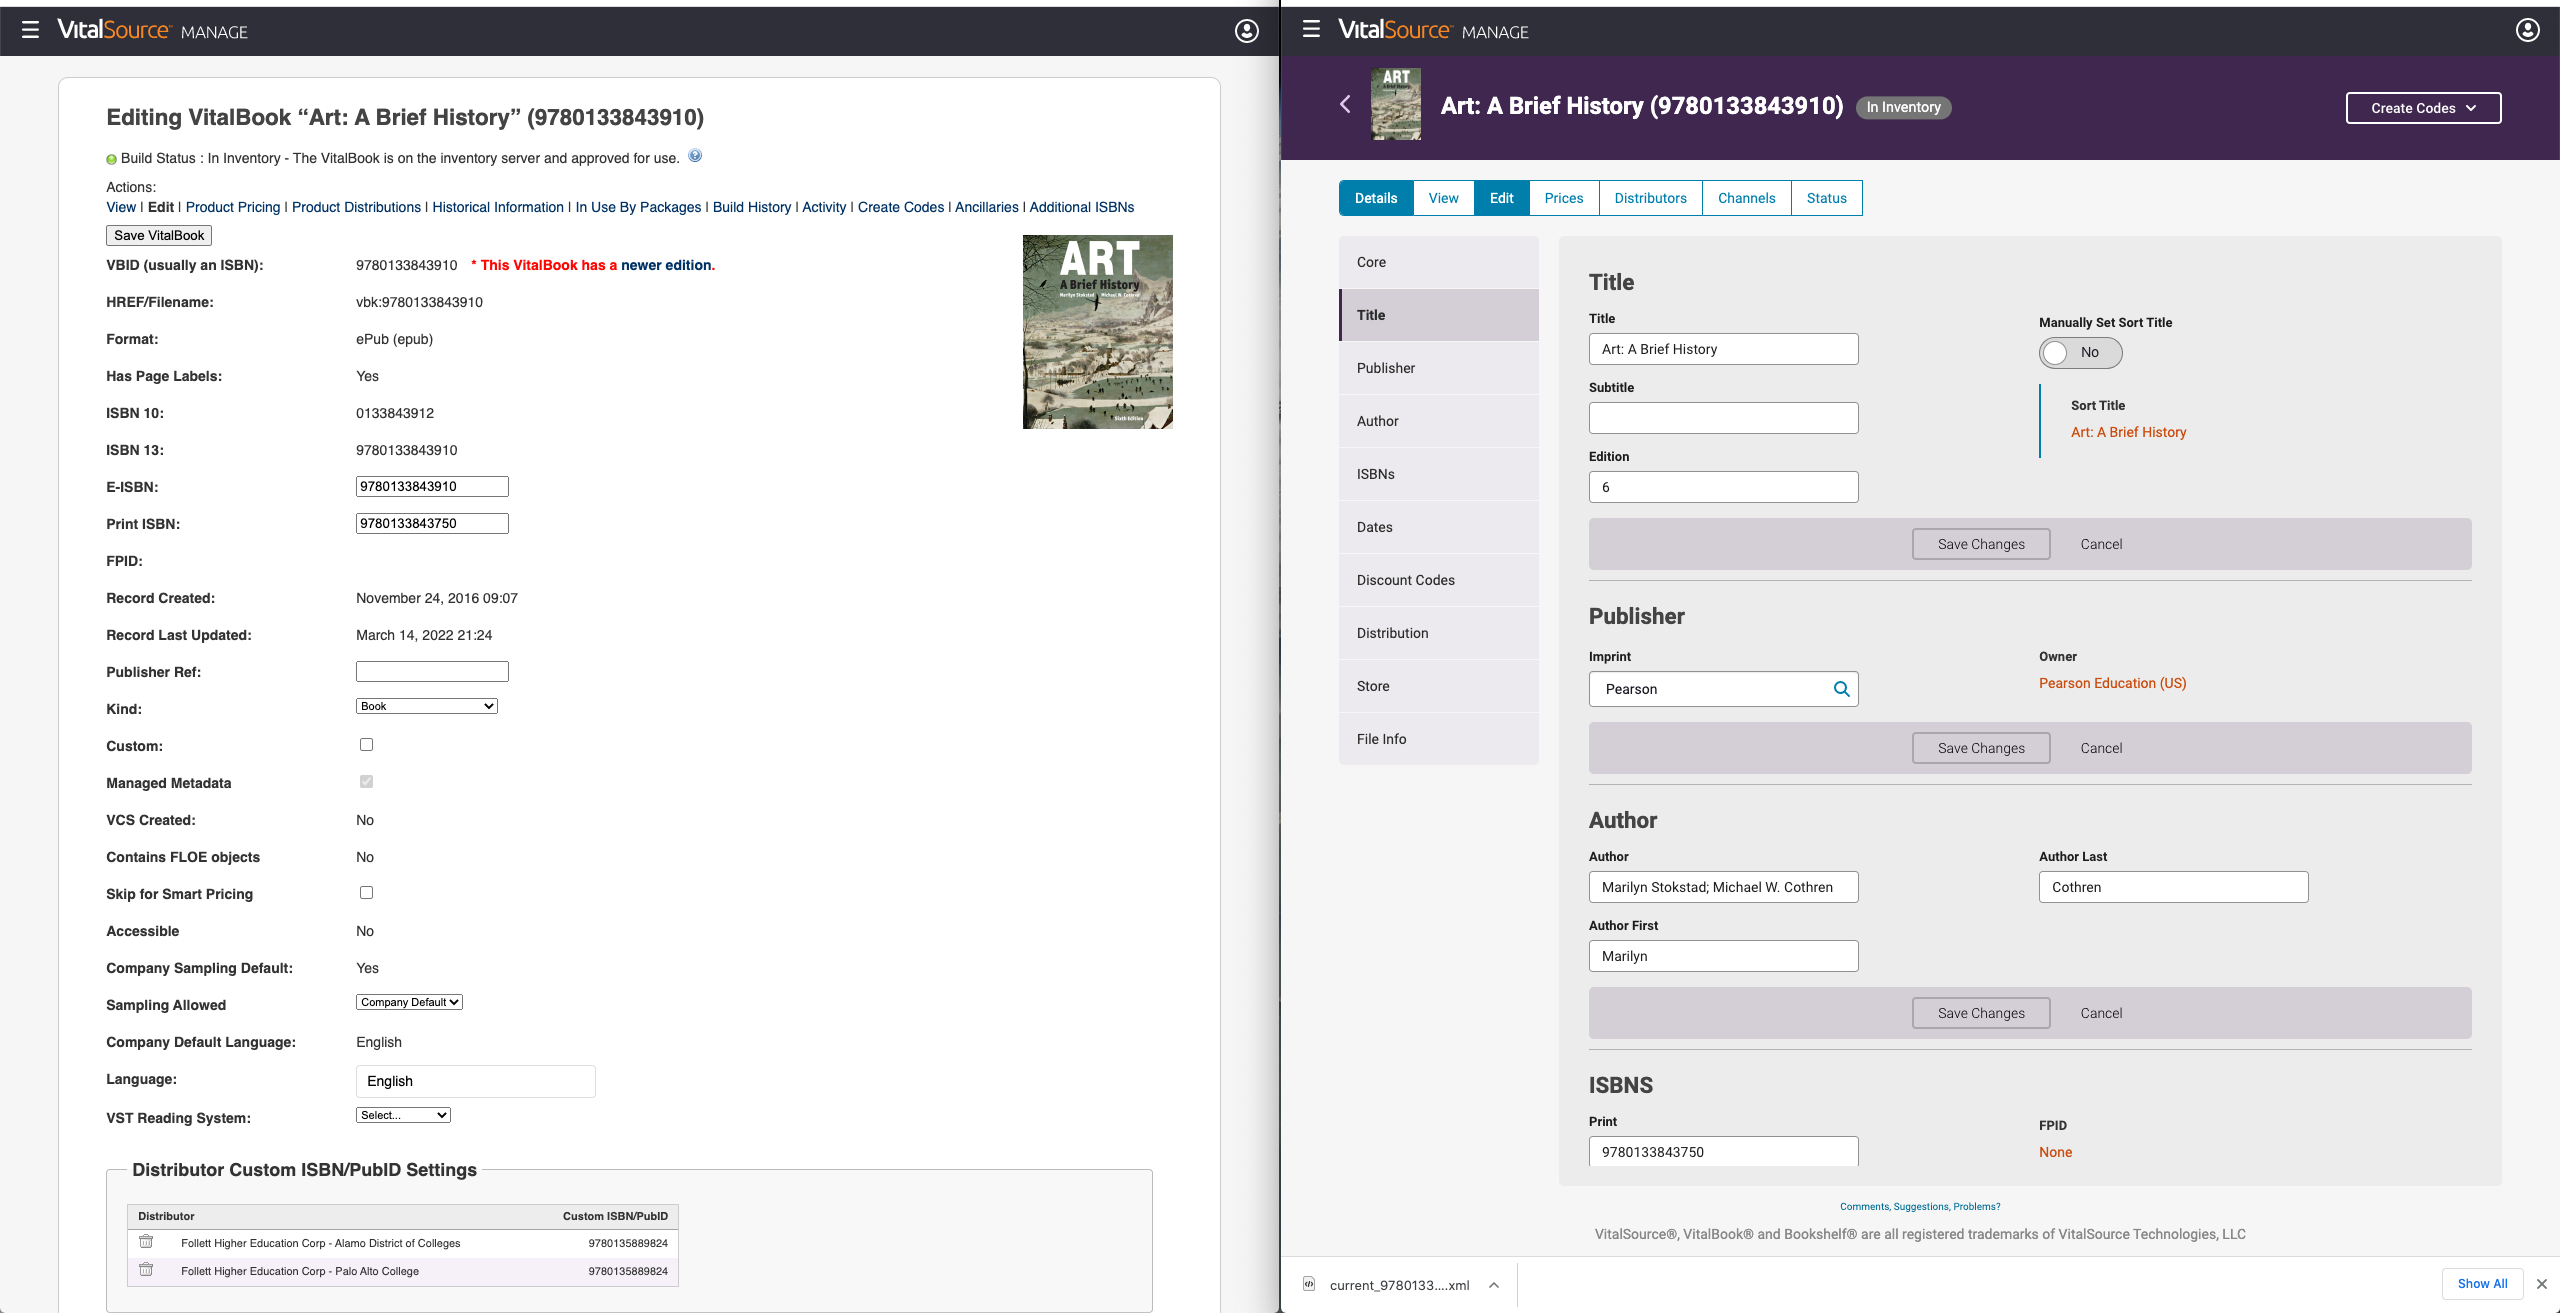Switch on Manually Set Sort Title

point(2080,353)
